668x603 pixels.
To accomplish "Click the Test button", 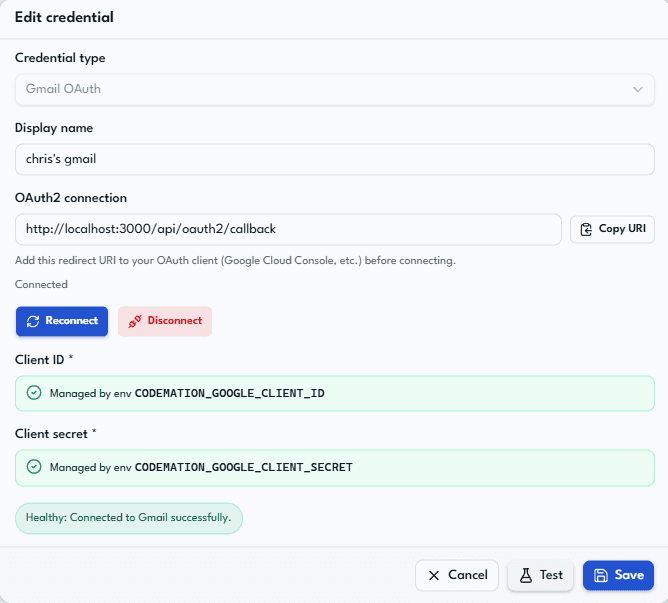I will click(540, 575).
